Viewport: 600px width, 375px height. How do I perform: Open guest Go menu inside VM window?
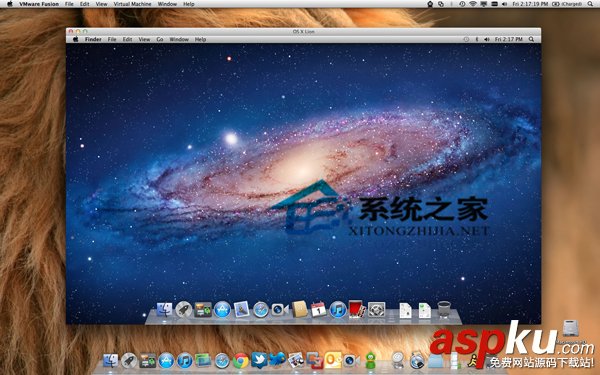tap(160, 39)
